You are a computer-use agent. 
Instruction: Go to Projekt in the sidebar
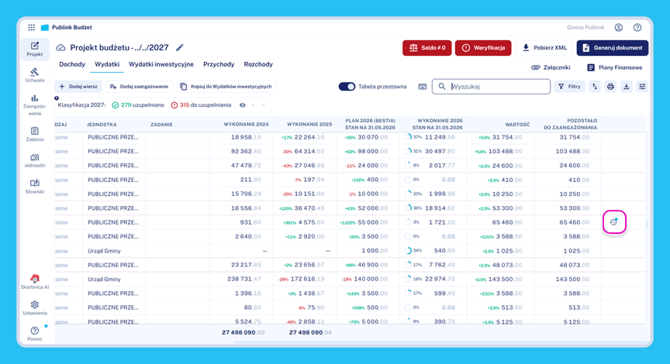coord(35,49)
